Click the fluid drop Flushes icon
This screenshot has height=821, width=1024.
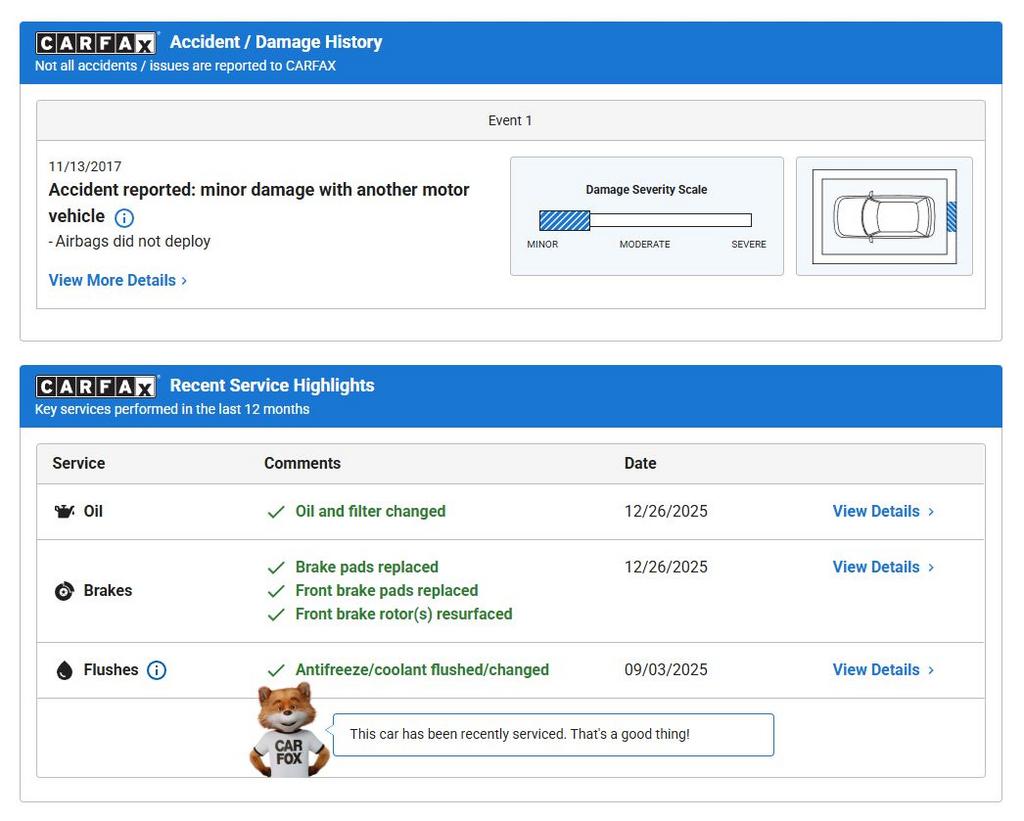click(64, 671)
